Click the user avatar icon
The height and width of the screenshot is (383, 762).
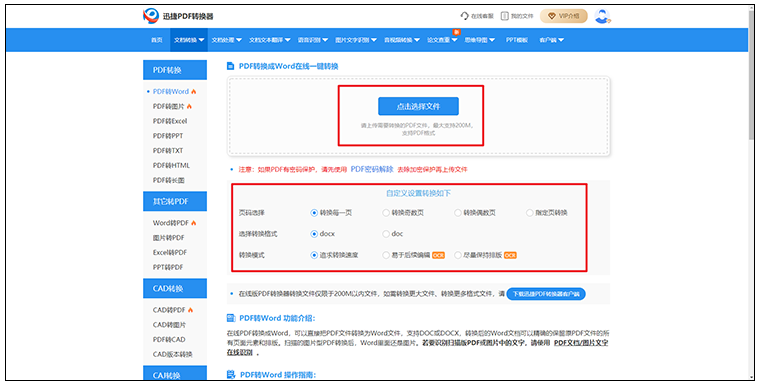[x=603, y=16]
